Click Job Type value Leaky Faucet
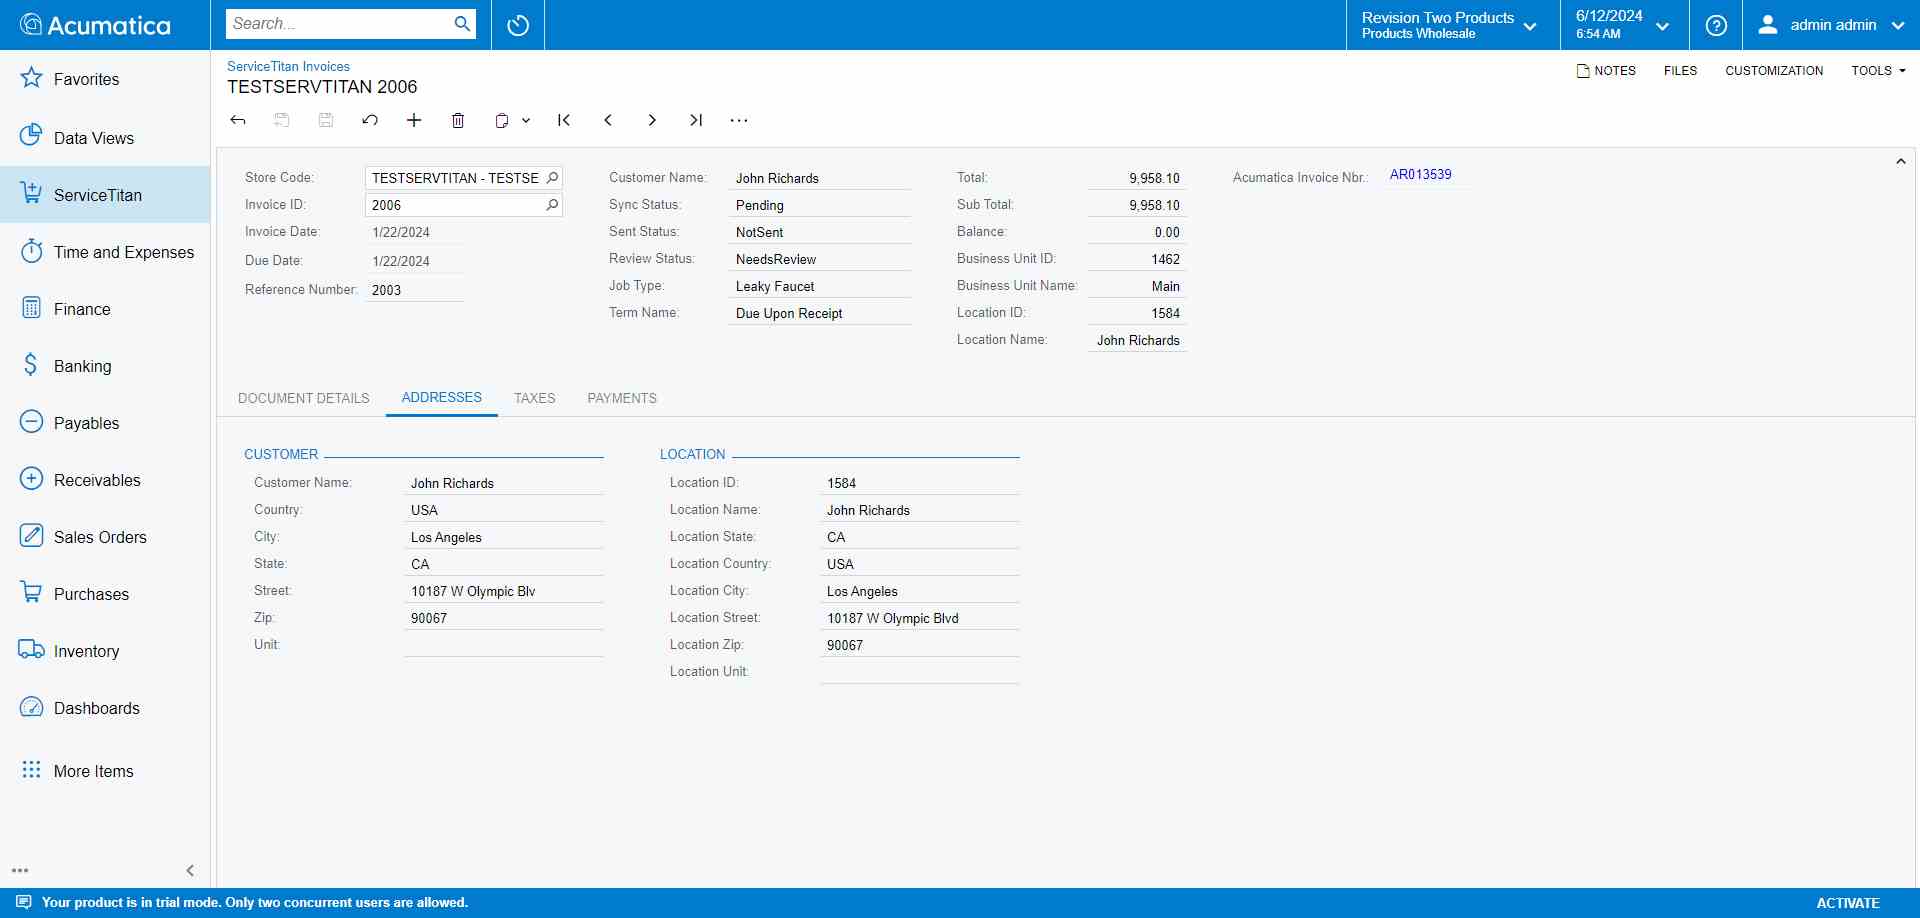This screenshot has height=918, width=1920. tap(820, 286)
